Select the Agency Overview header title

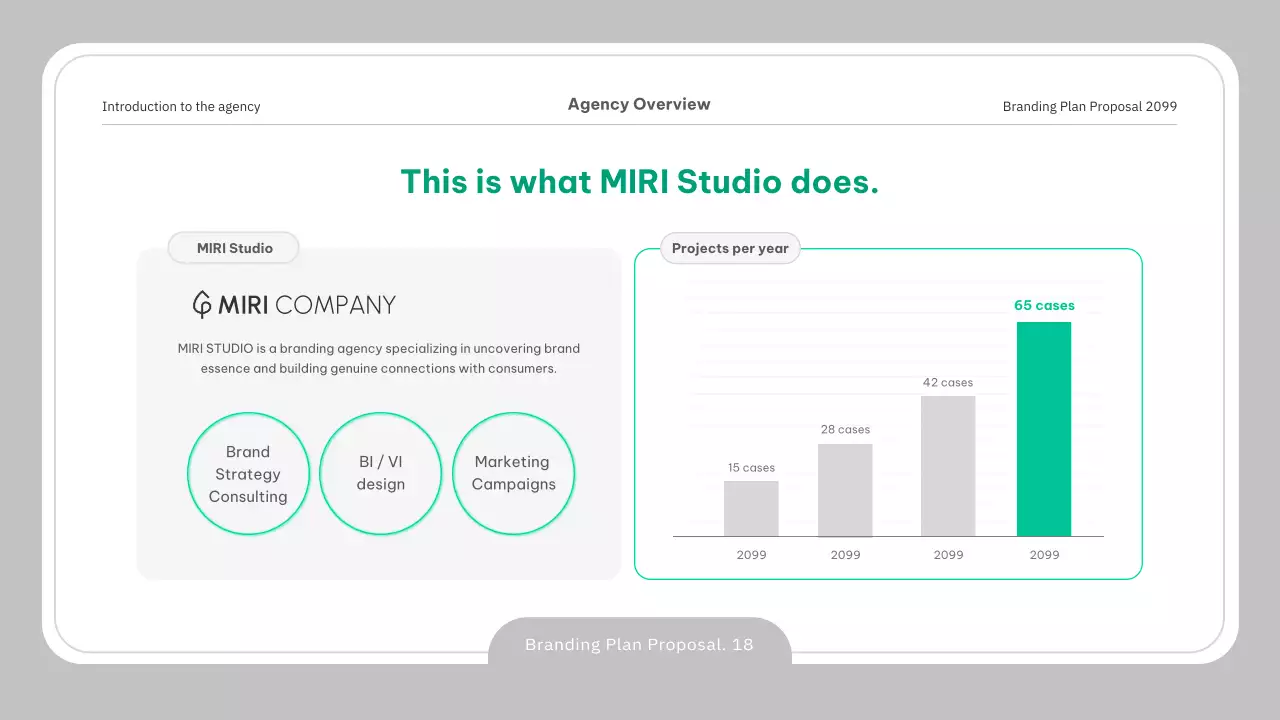coord(639,104)
